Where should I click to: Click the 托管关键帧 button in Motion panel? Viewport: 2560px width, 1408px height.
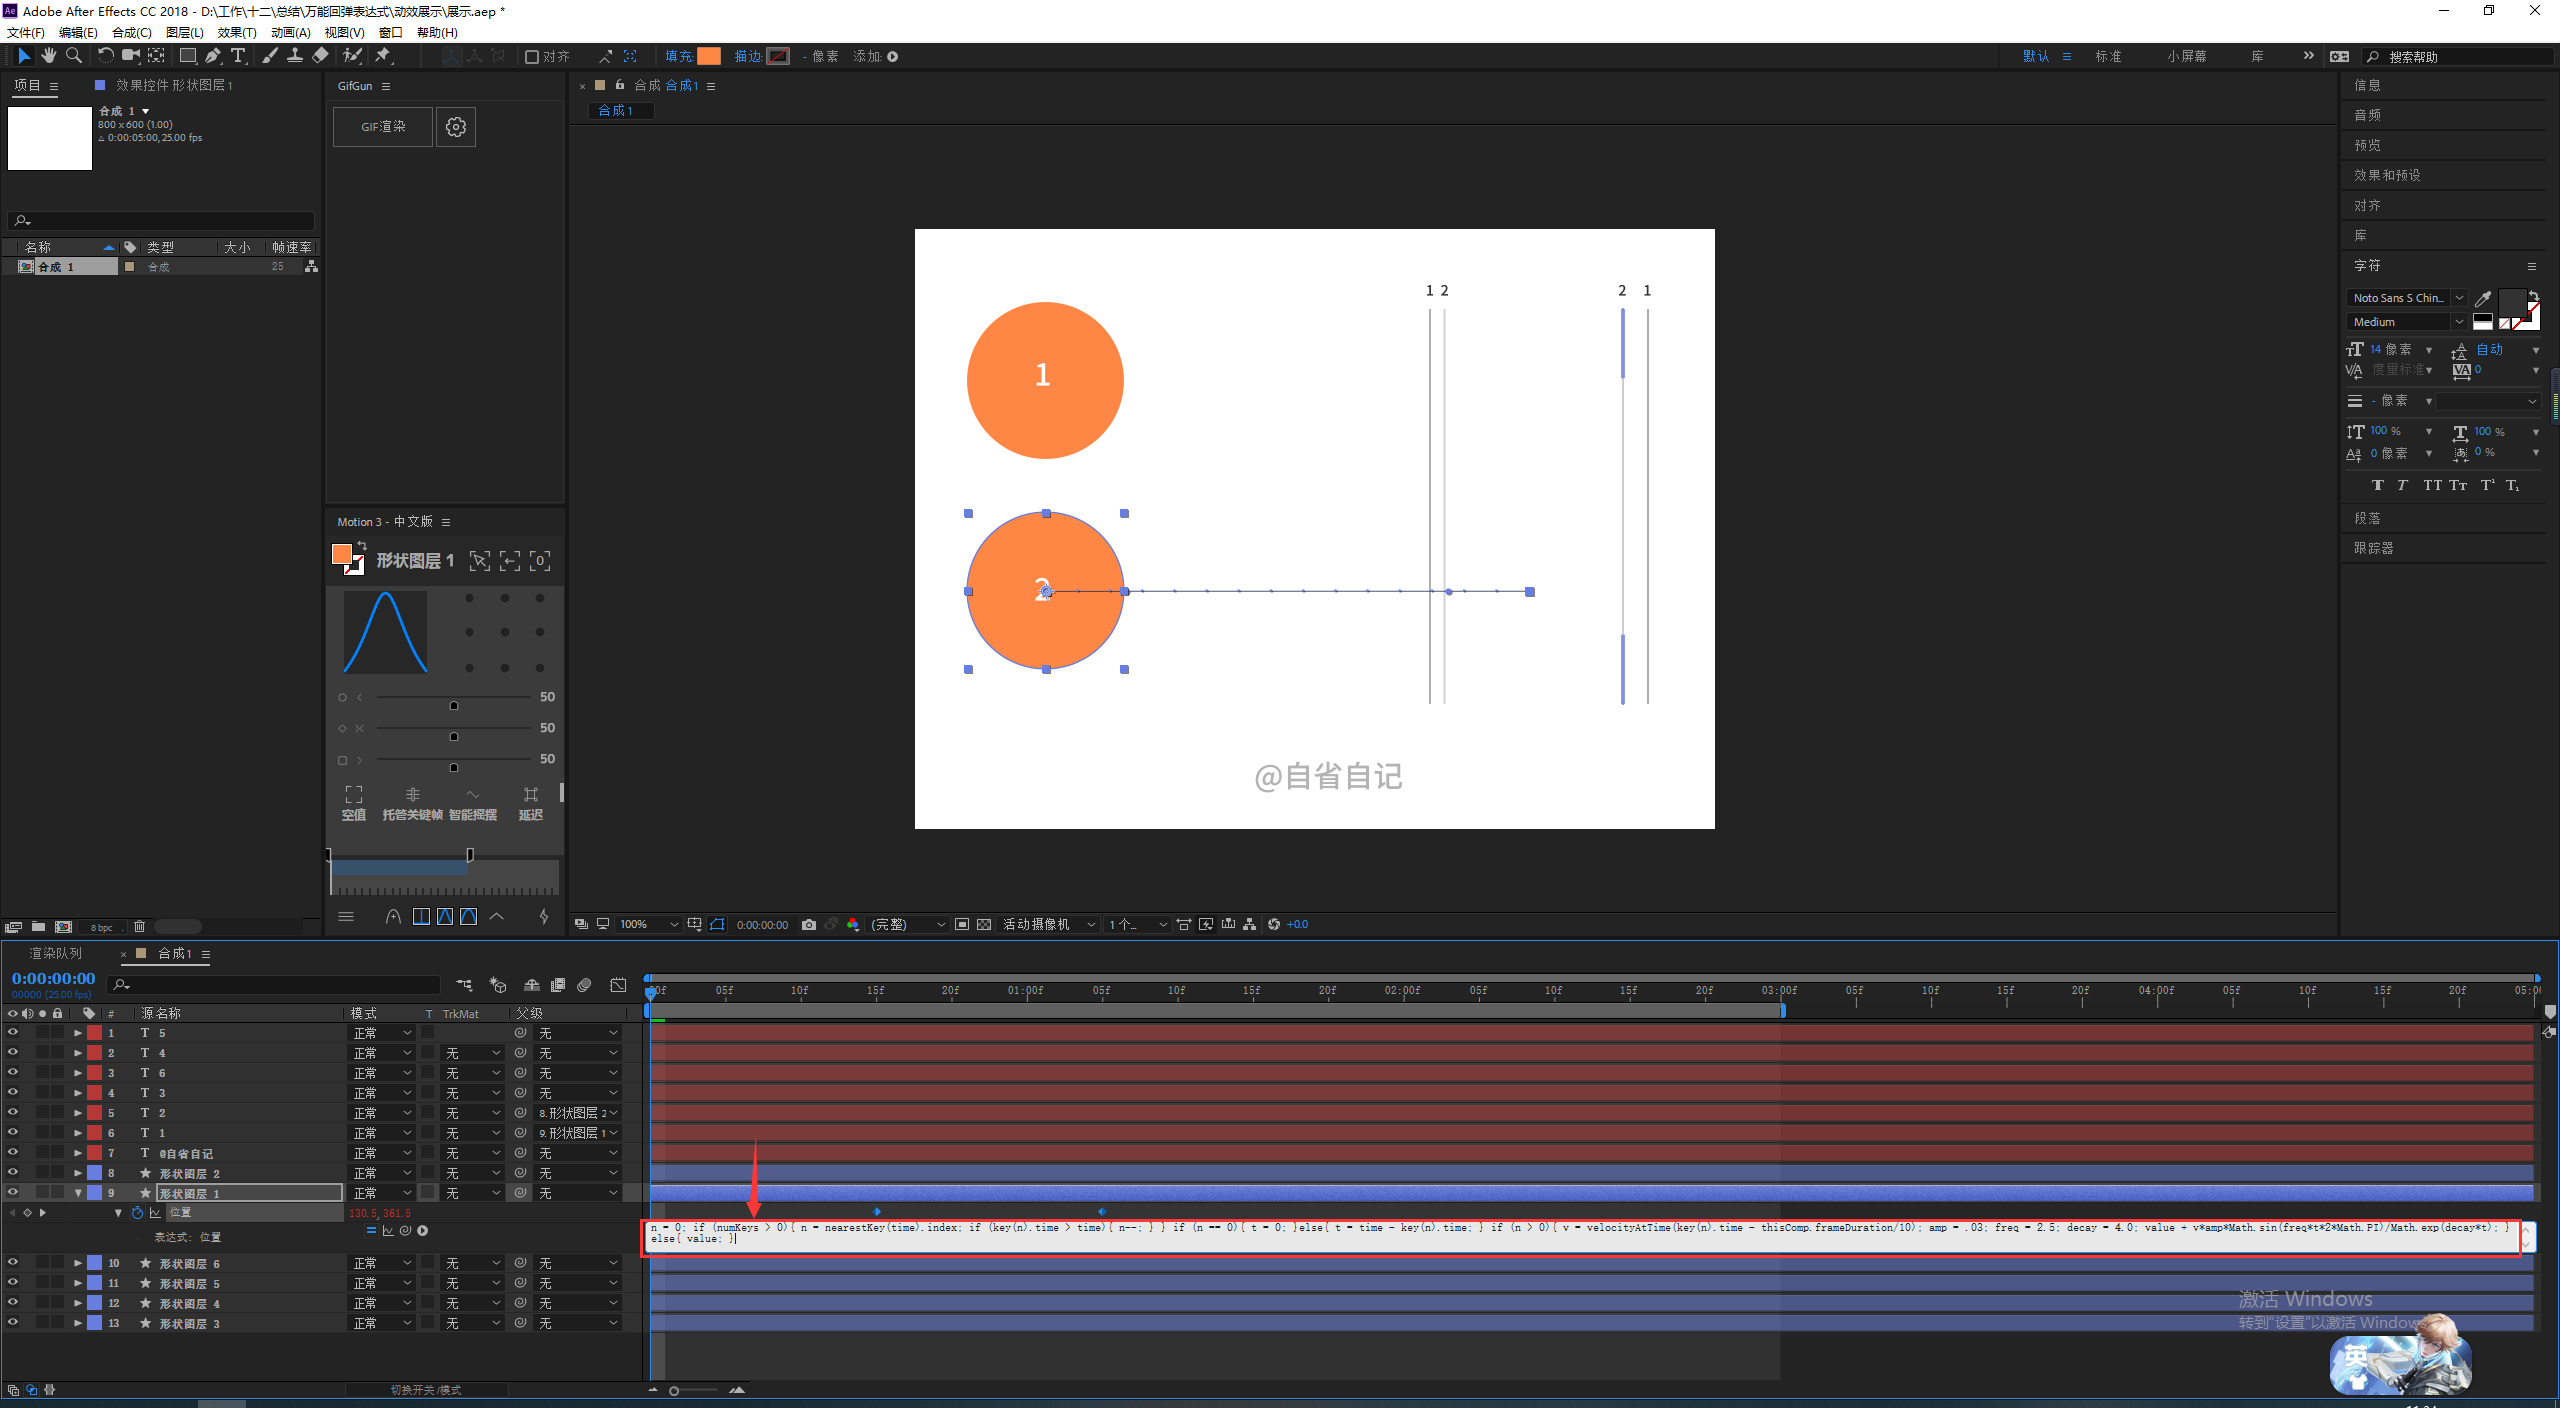click(x=412, y=803)
